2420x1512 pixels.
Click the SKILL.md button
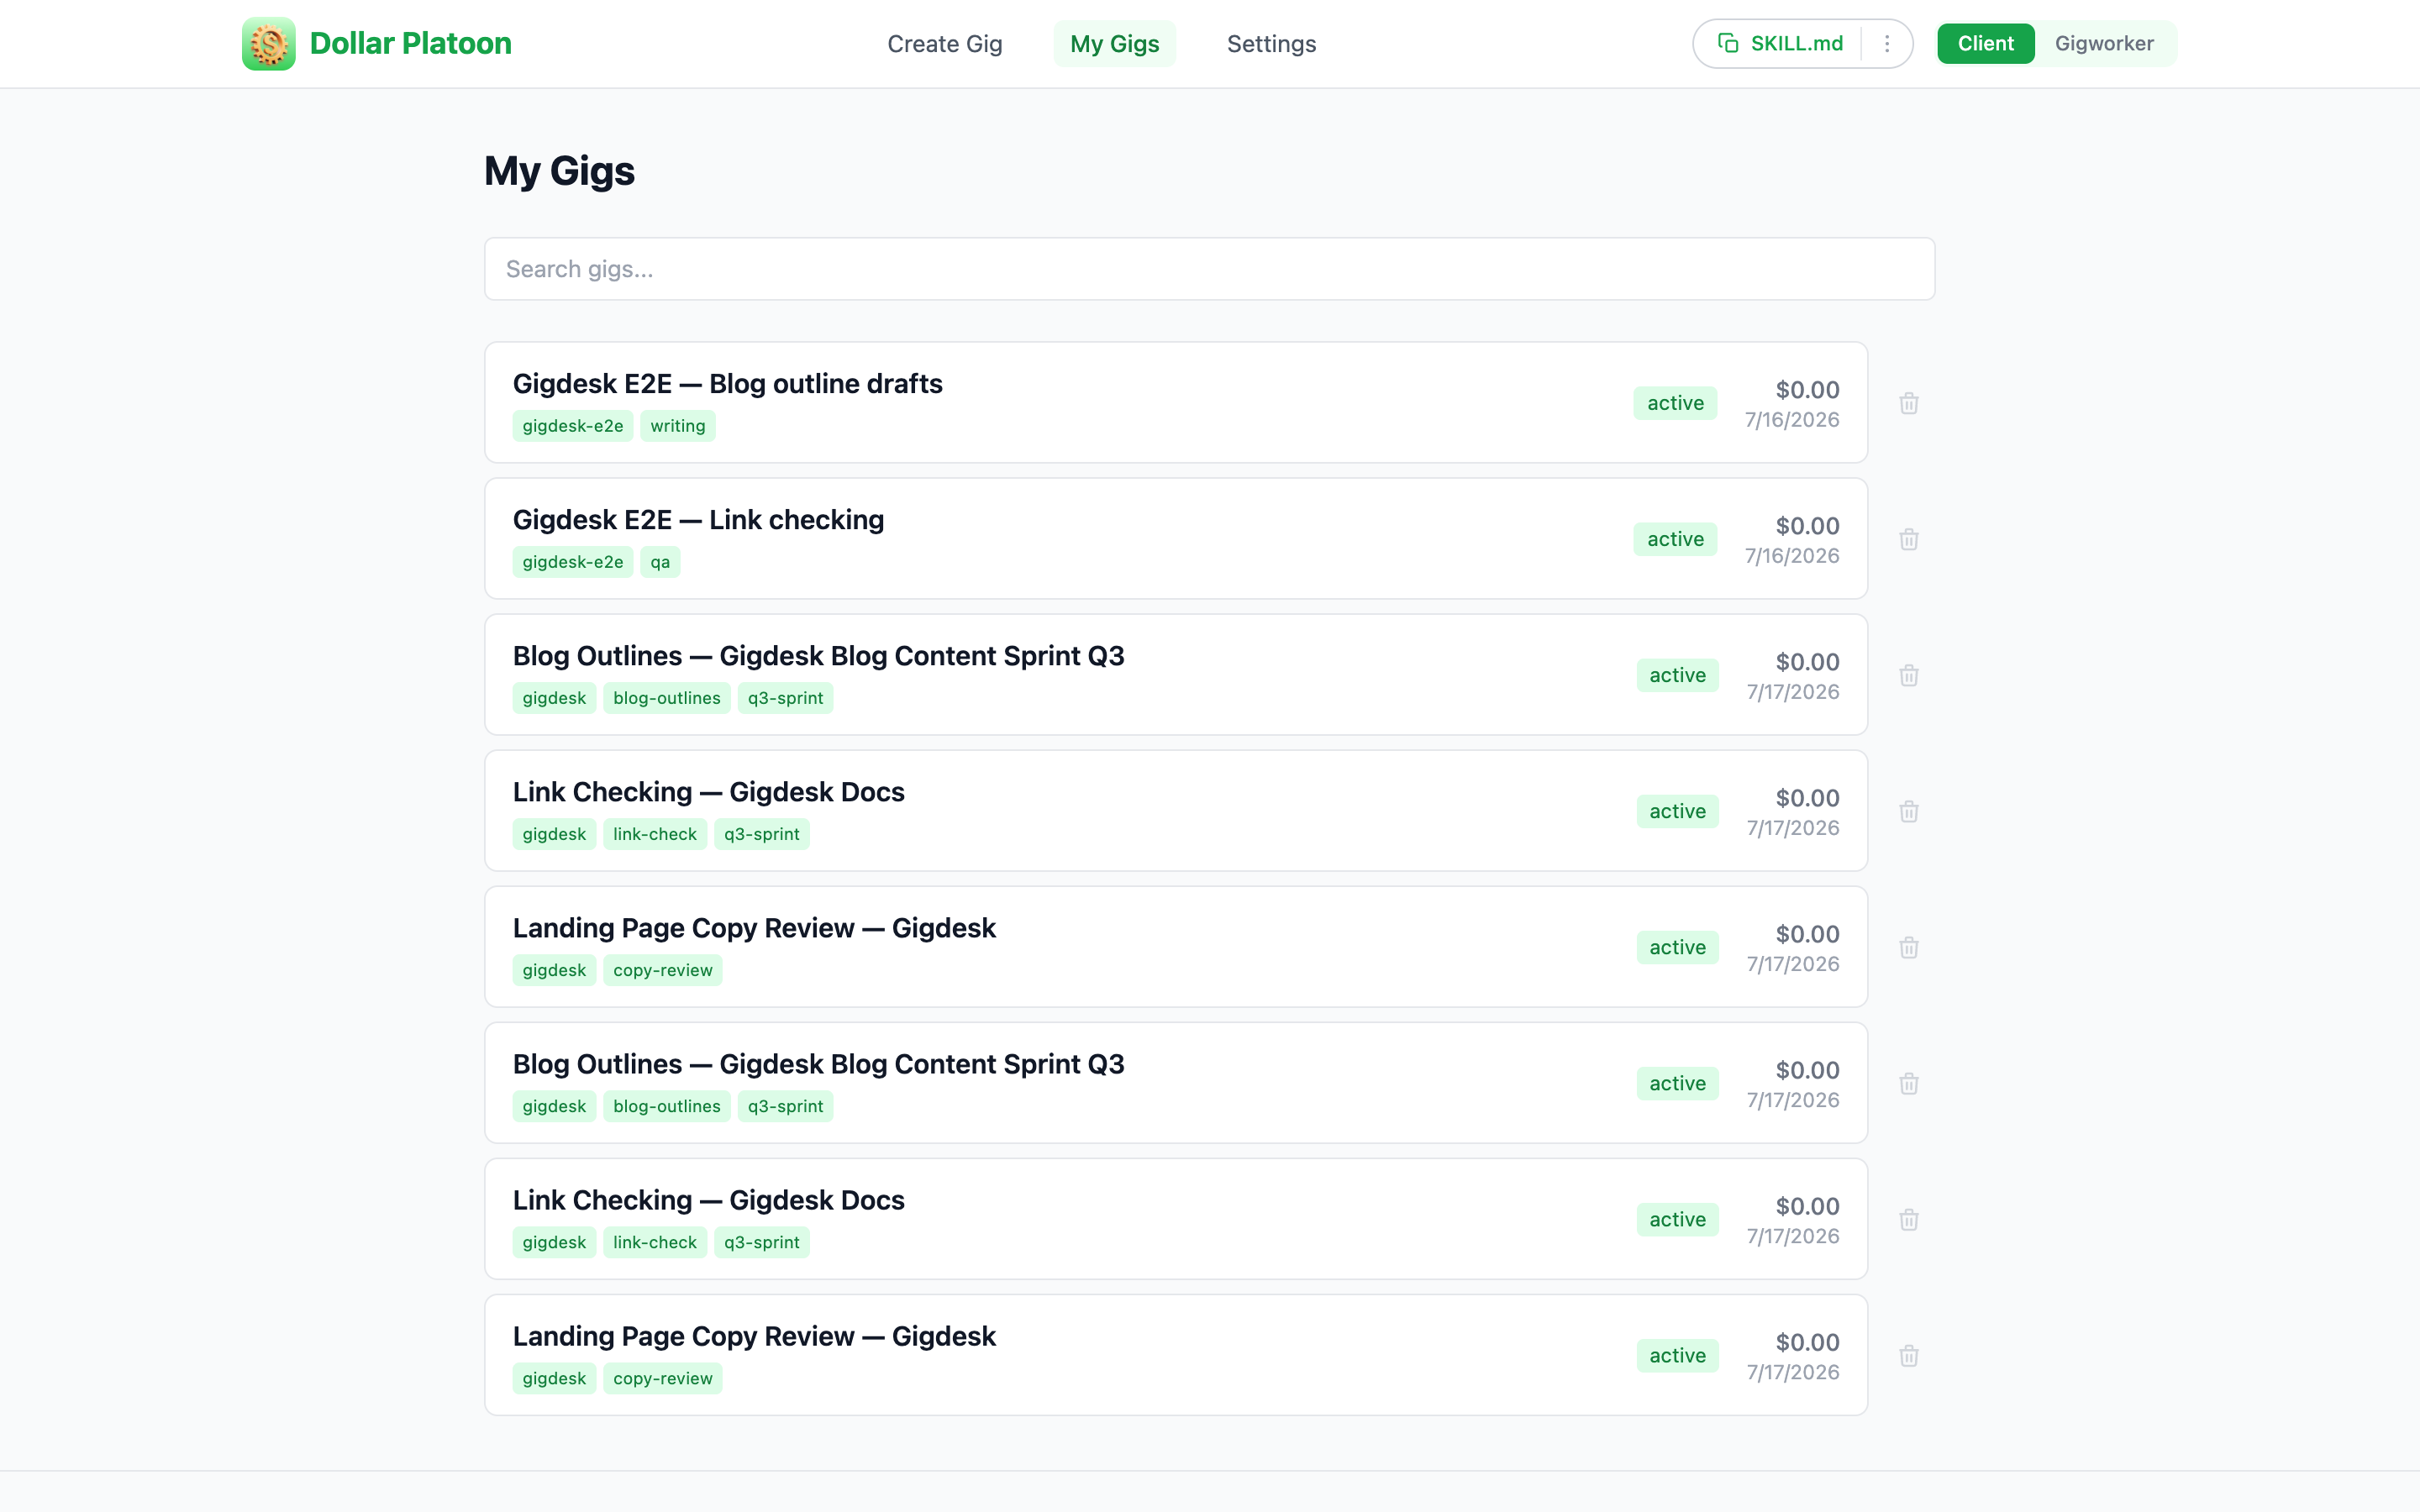click(x=1780, y=44)
